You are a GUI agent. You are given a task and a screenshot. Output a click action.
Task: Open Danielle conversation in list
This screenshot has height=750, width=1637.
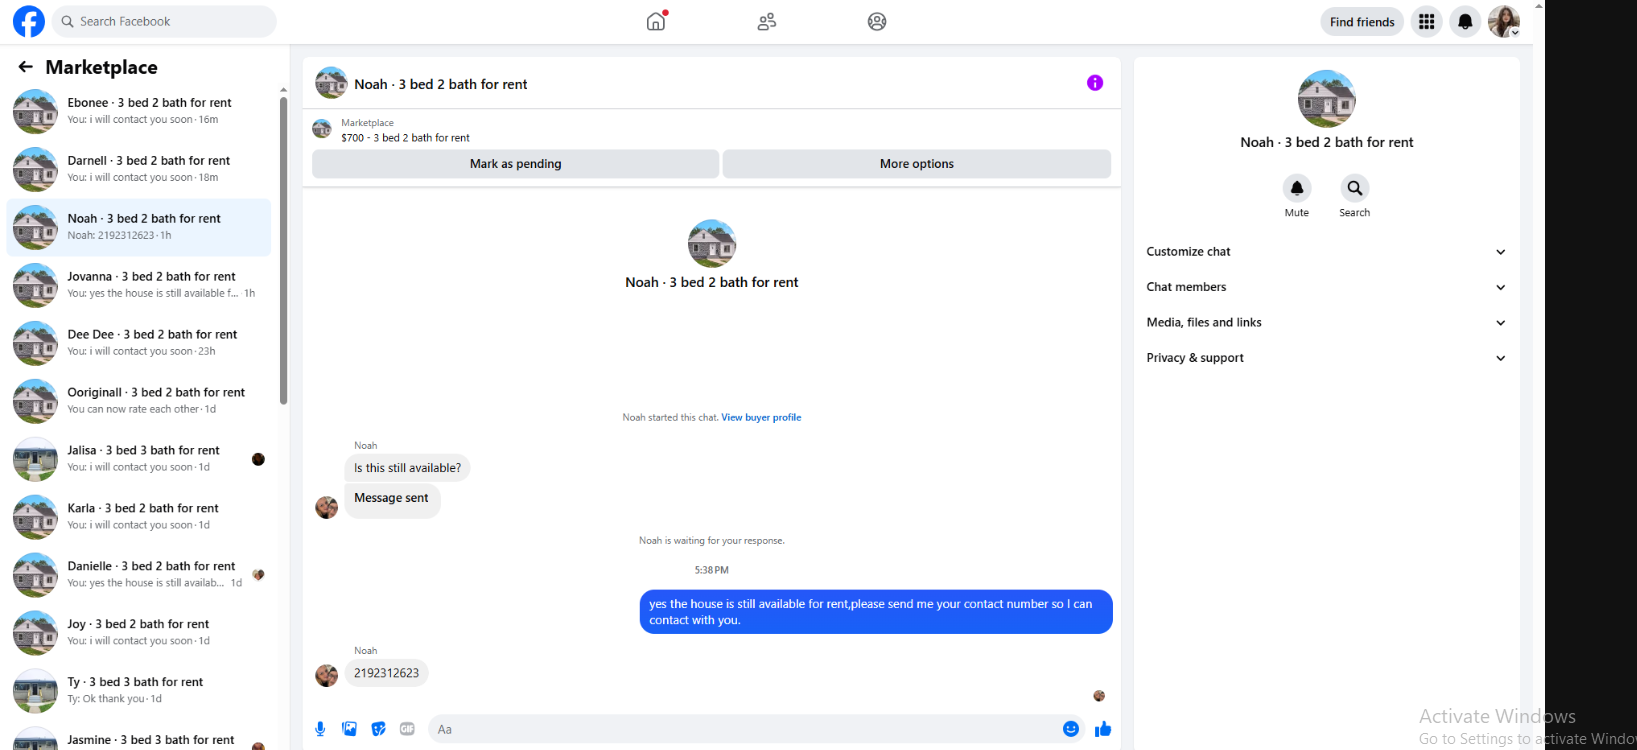139,575
